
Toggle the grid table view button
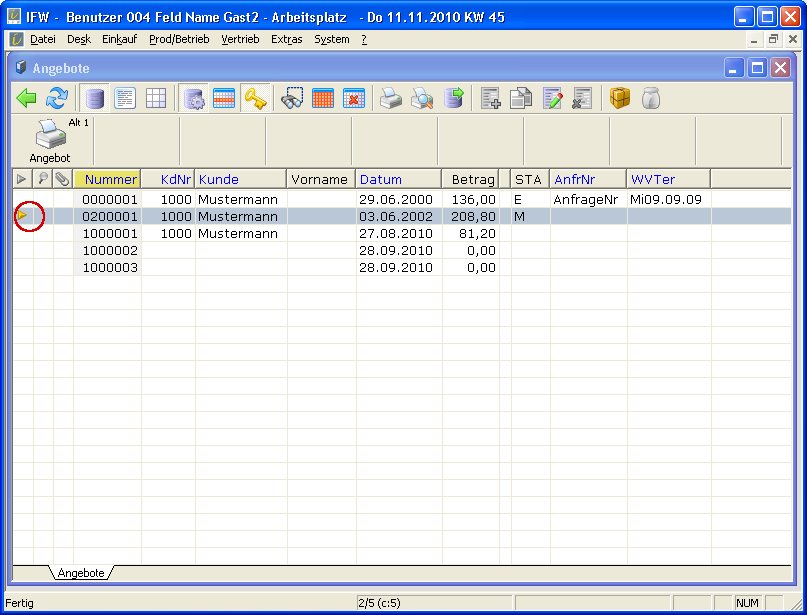click(x=155, y=98)
